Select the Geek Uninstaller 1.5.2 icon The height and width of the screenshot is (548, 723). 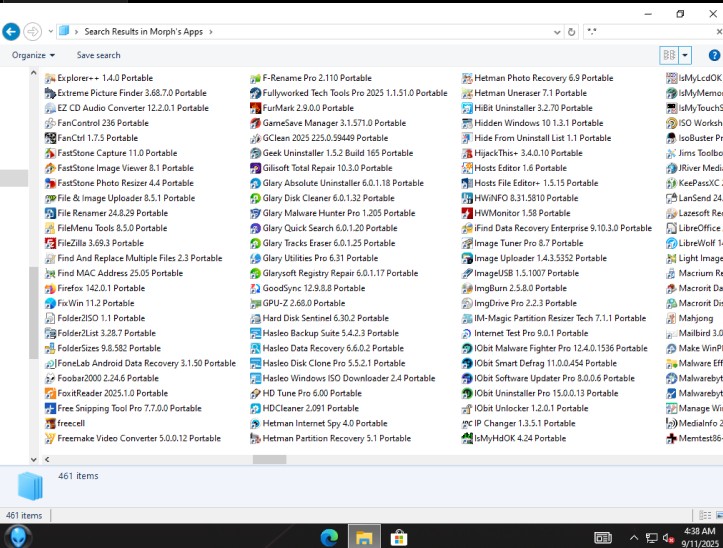pos(255,153)
